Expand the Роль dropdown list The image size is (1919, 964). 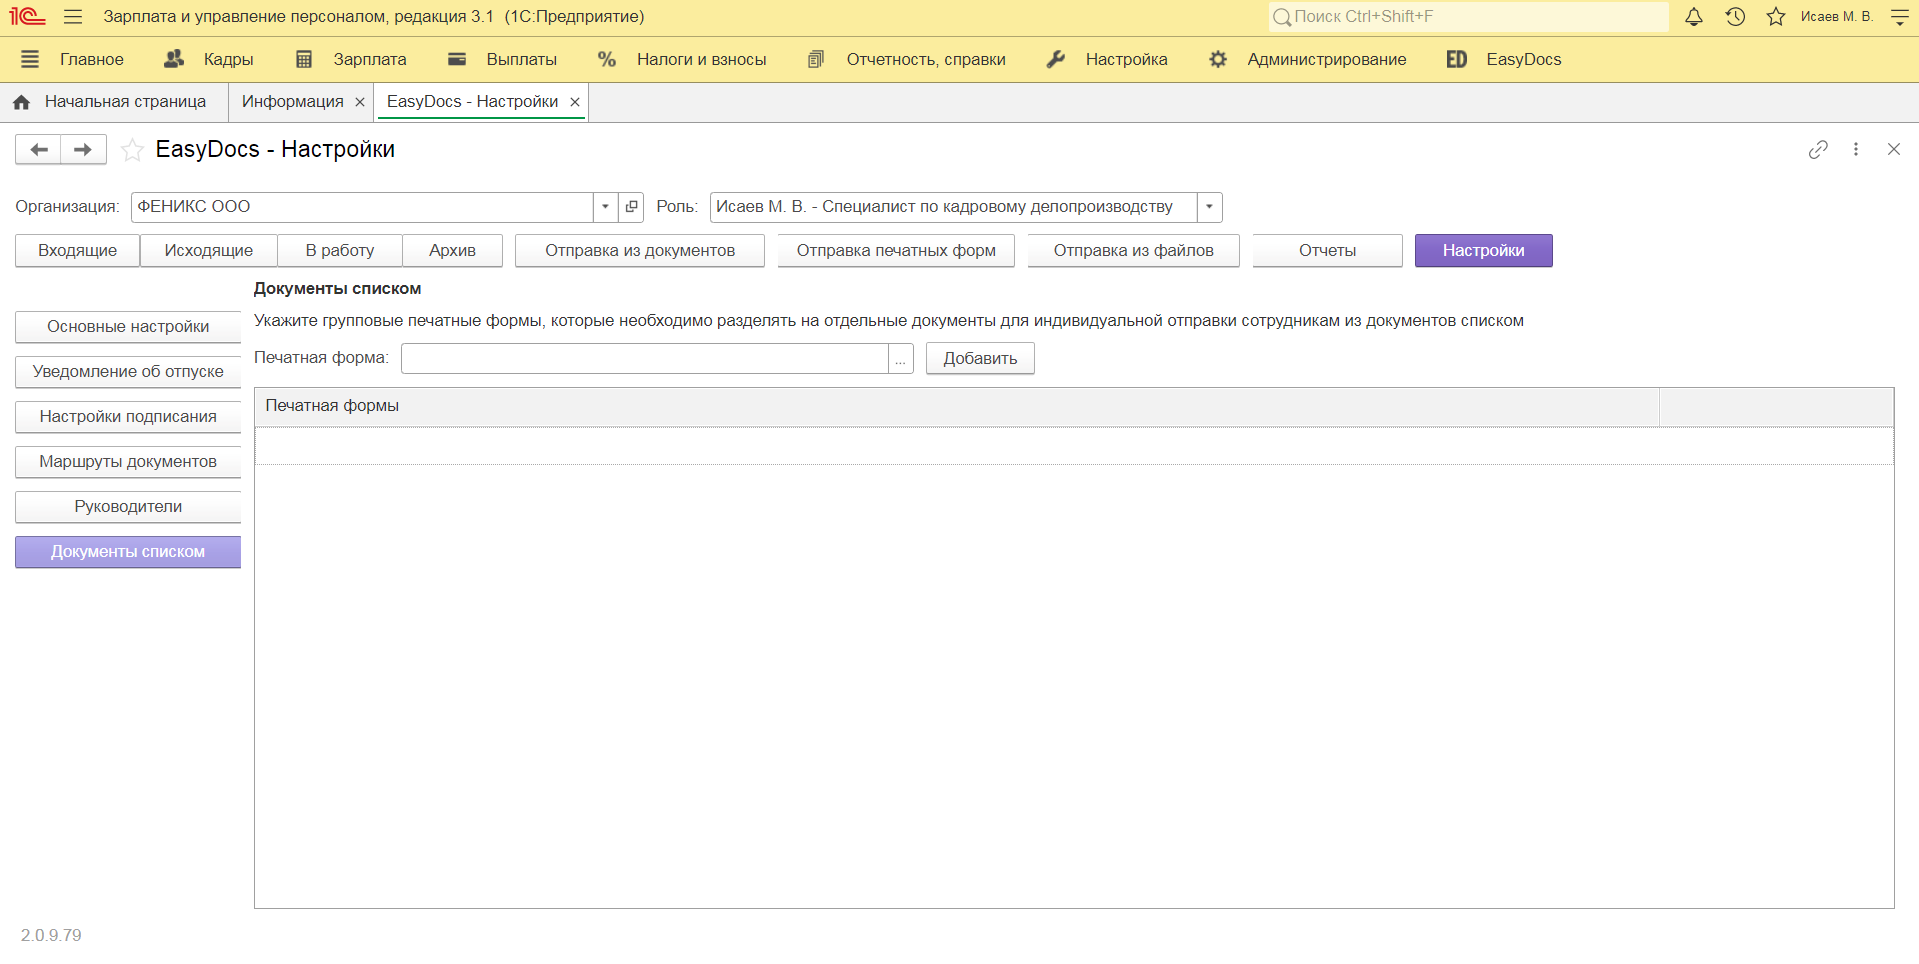[x=1209, y=207]
